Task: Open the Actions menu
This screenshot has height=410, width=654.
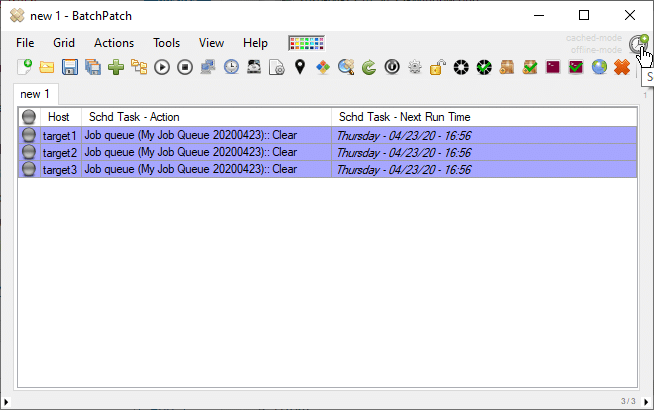Action: [x=114, y=43]
